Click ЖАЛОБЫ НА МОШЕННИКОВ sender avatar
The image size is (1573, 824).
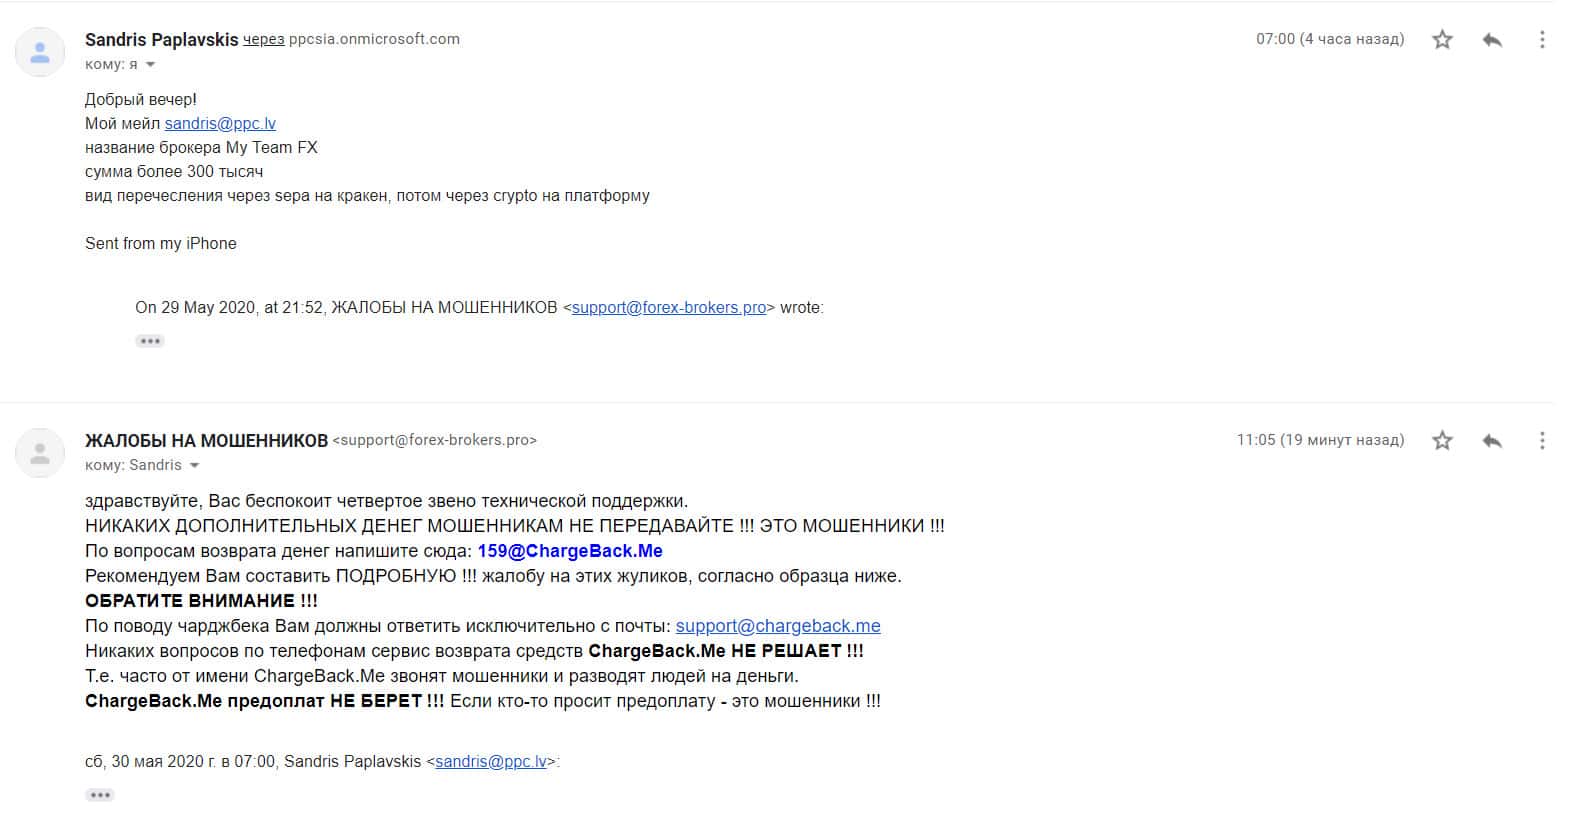(x=40, y=453)
